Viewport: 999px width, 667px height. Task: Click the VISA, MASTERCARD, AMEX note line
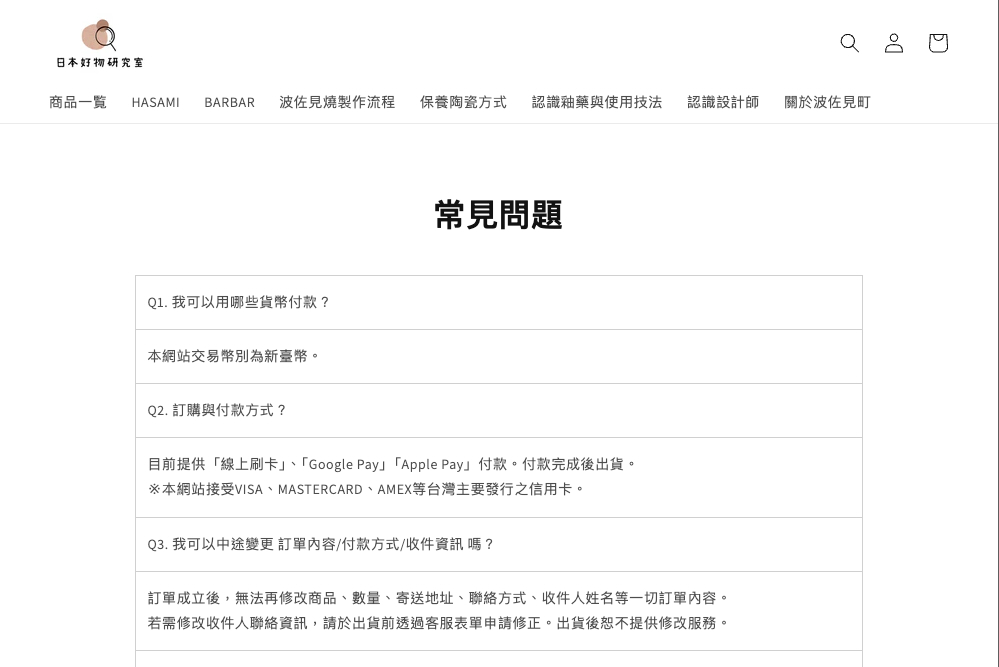point(366,489)
